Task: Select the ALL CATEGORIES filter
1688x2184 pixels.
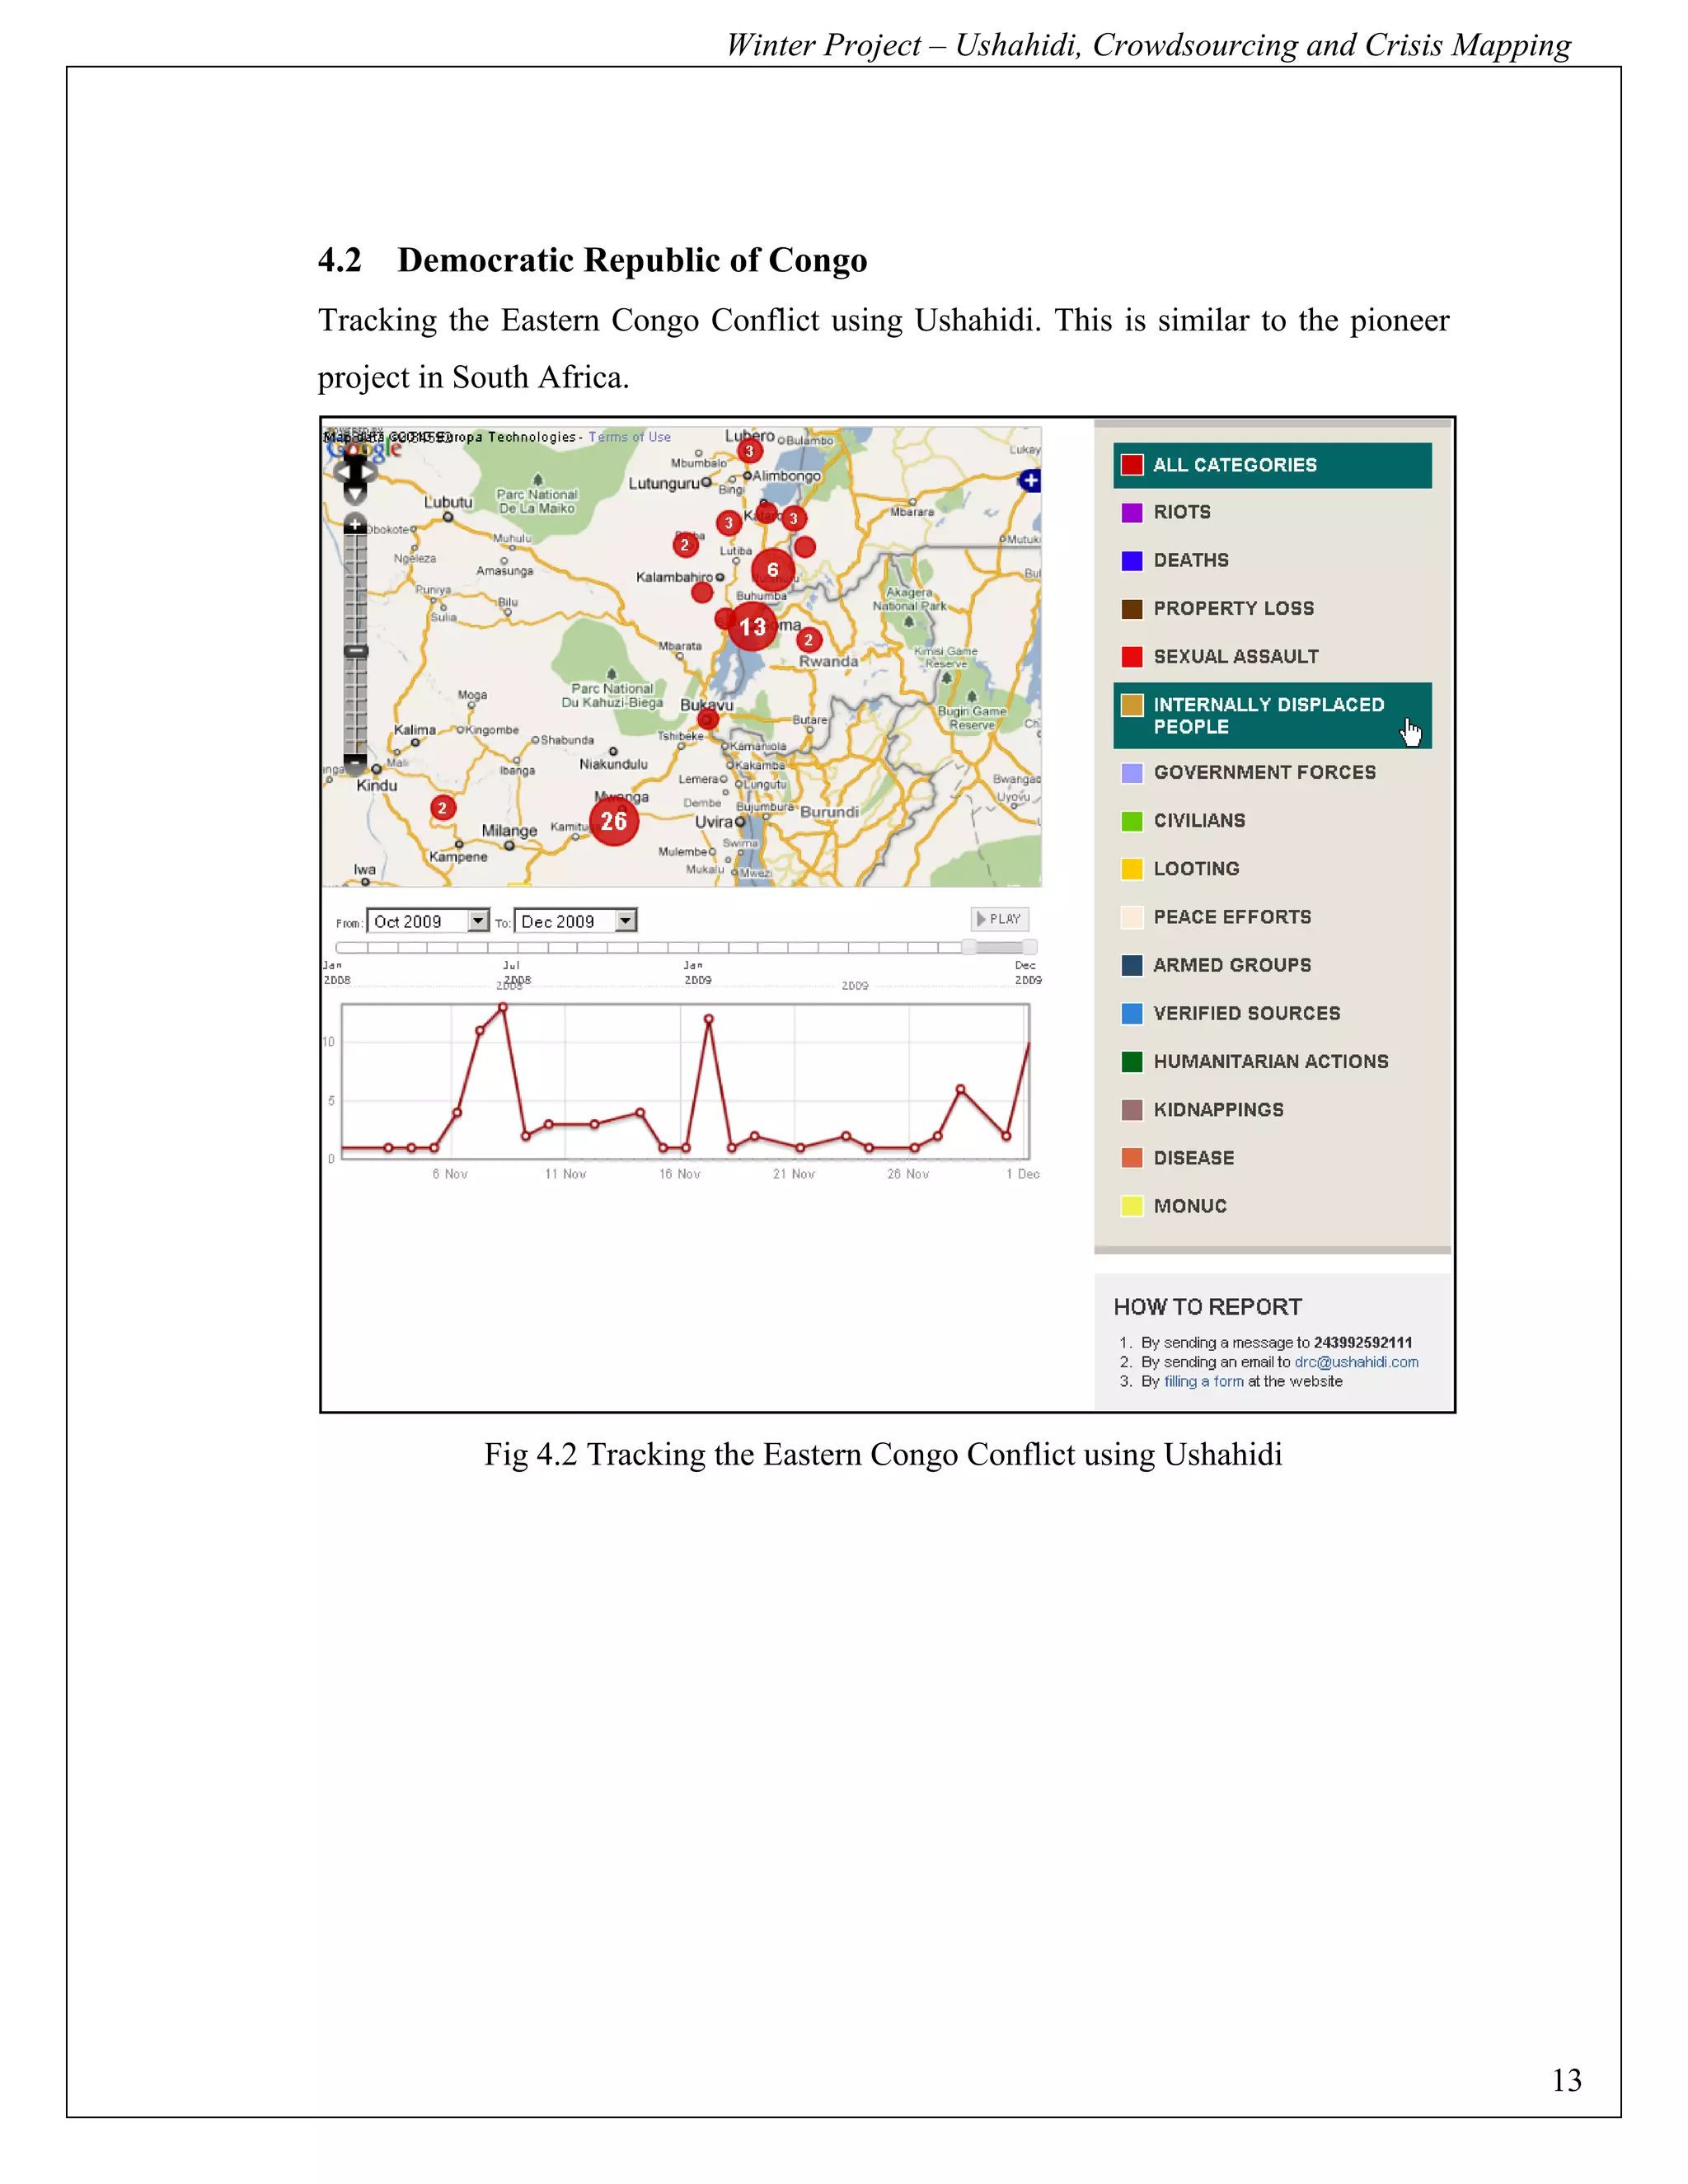Action: point(1272,465)
